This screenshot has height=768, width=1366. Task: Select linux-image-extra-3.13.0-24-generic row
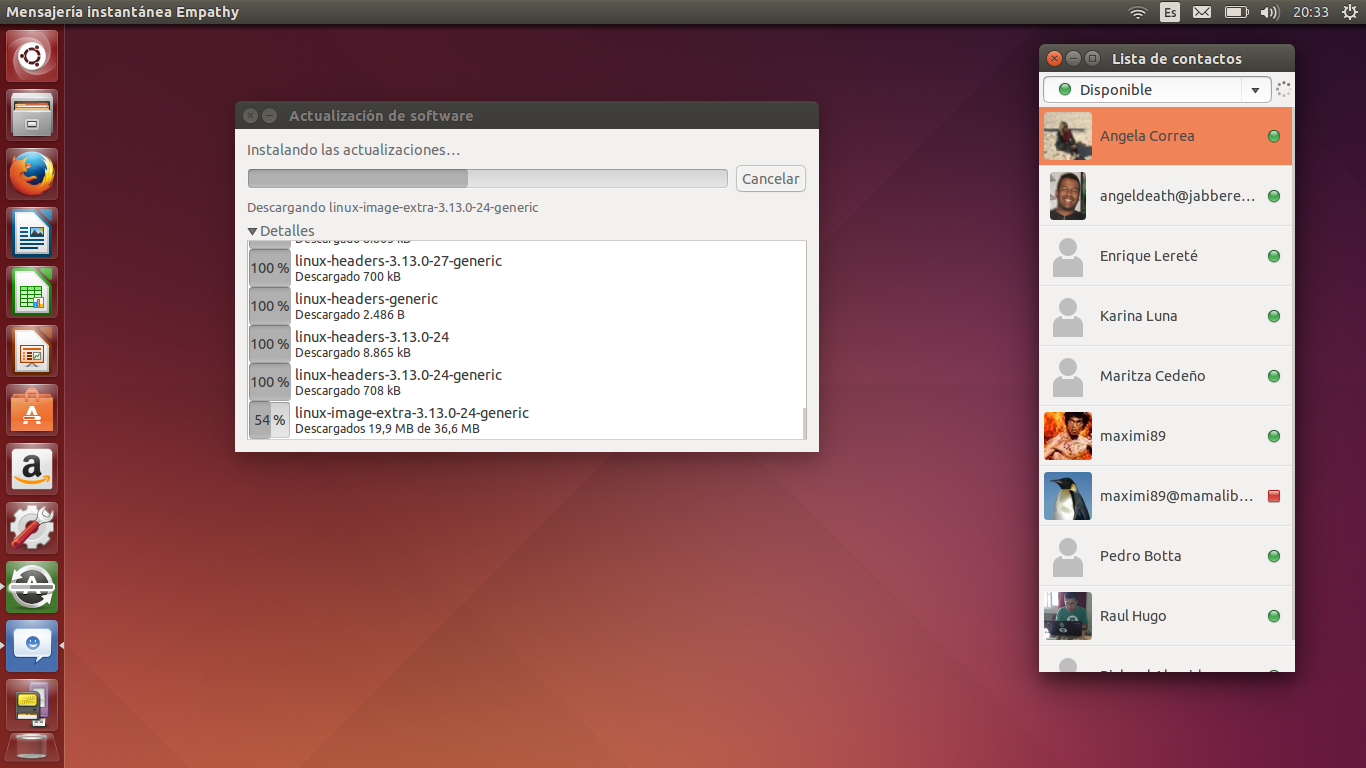tap(525, 420)
